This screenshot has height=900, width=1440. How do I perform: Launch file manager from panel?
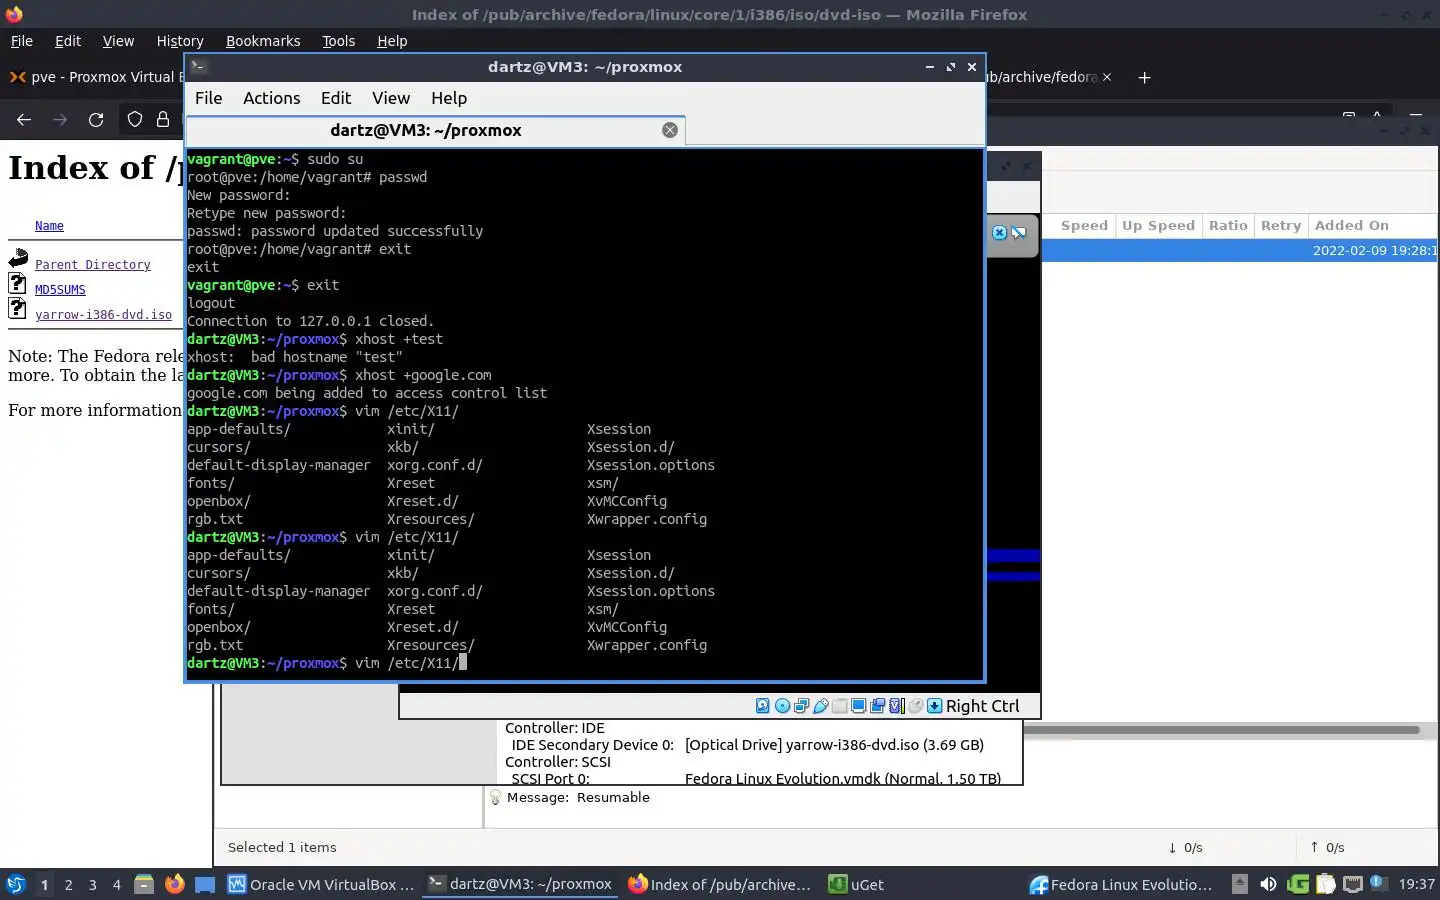144,884
